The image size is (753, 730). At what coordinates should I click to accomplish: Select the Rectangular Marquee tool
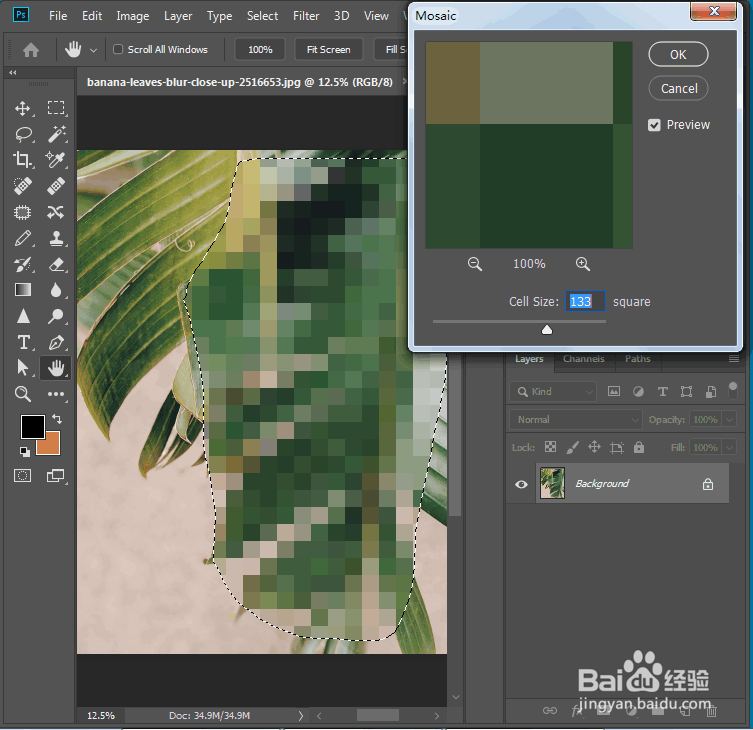[56, 108]
